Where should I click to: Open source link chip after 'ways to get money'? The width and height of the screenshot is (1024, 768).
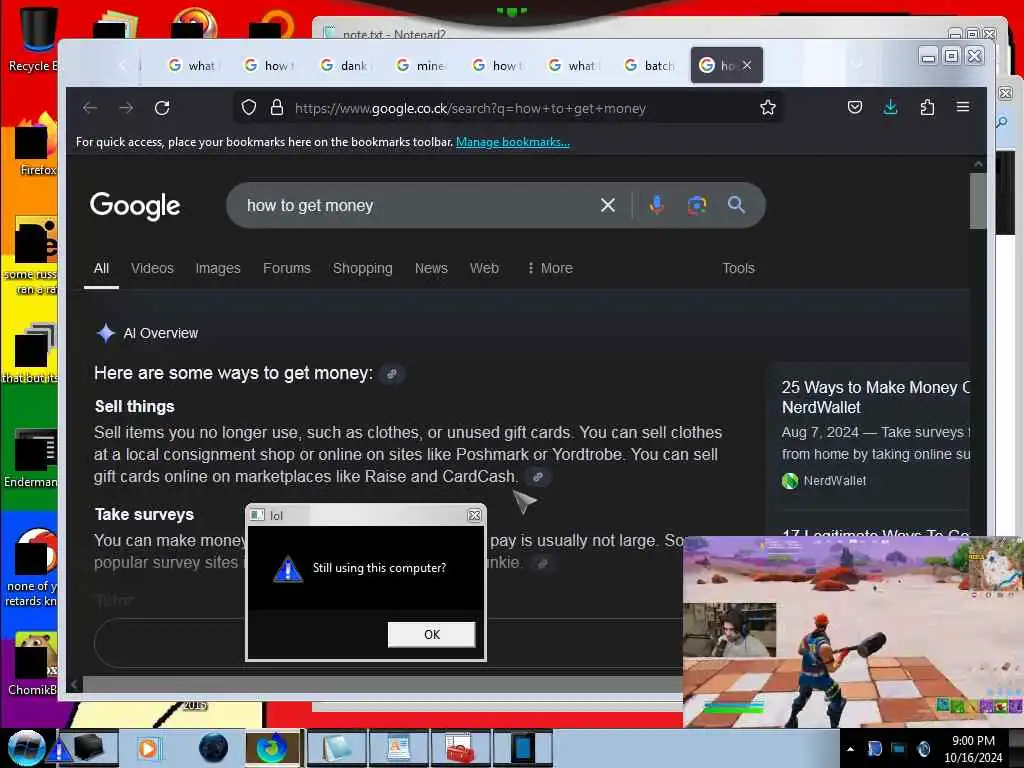[x=392, y=374]
